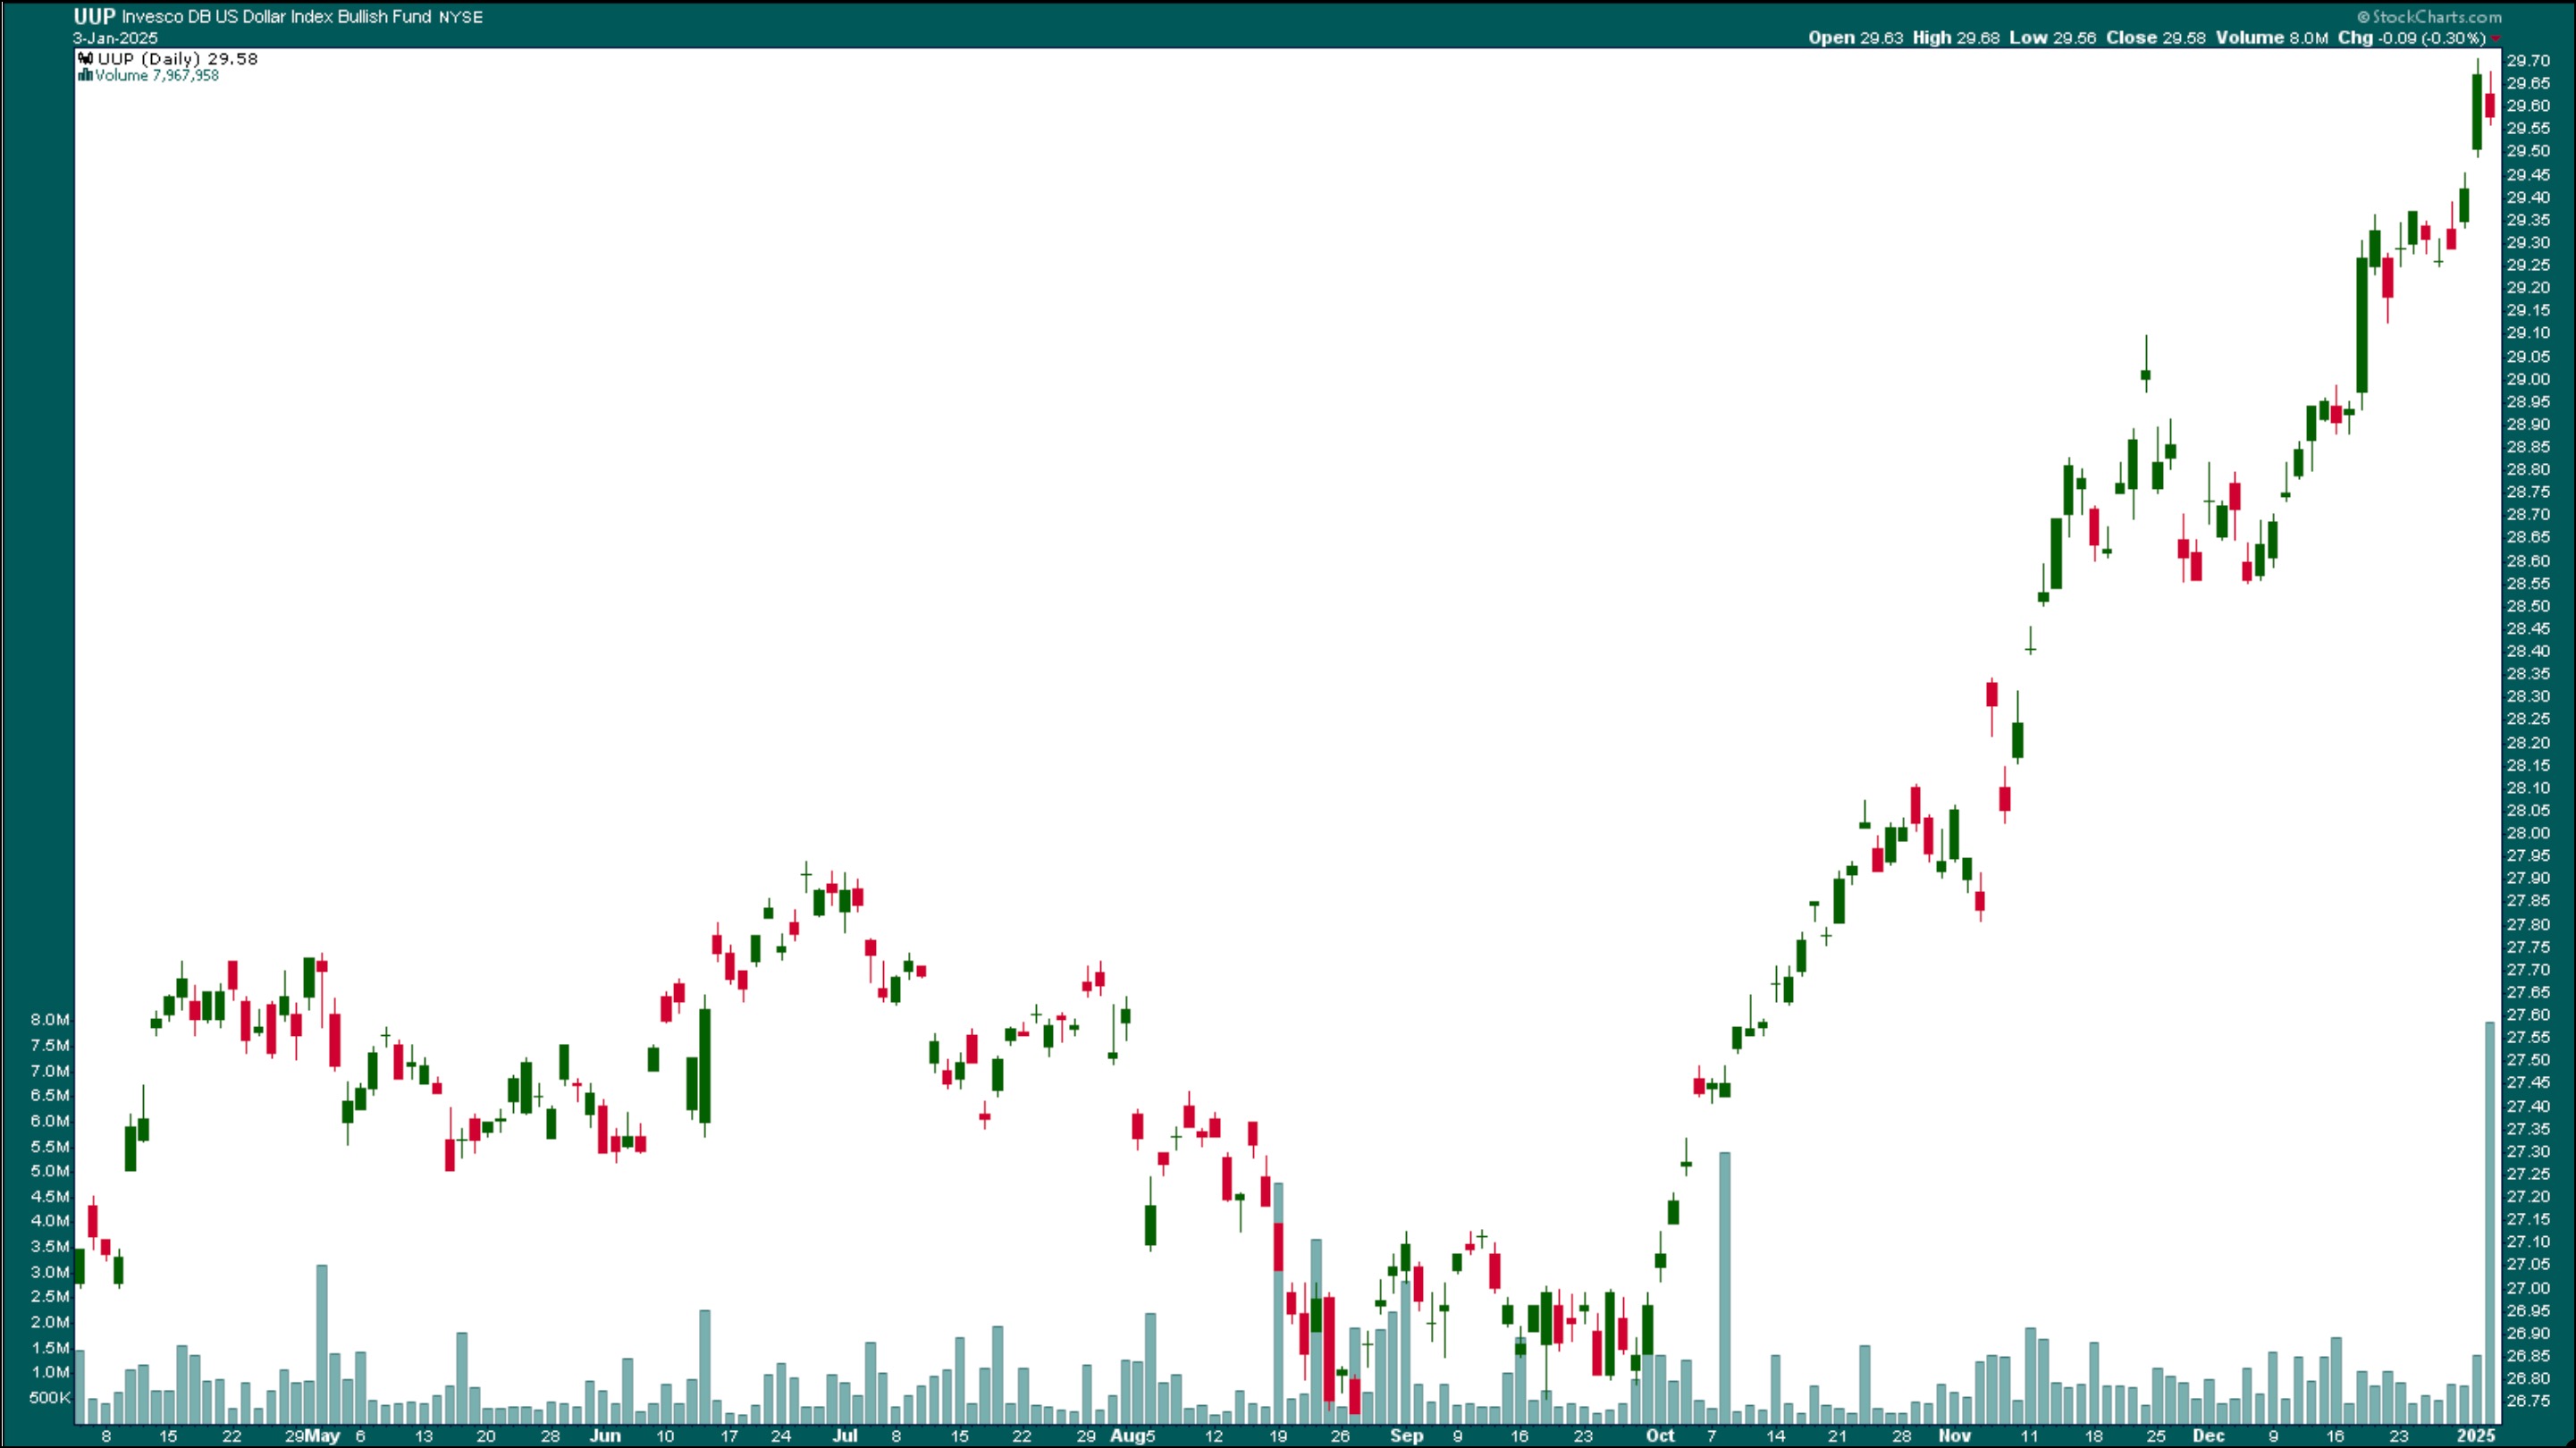2576x1448 pixels.
Task: Click the Jul label on the date axis
Action: [845, 1436]
